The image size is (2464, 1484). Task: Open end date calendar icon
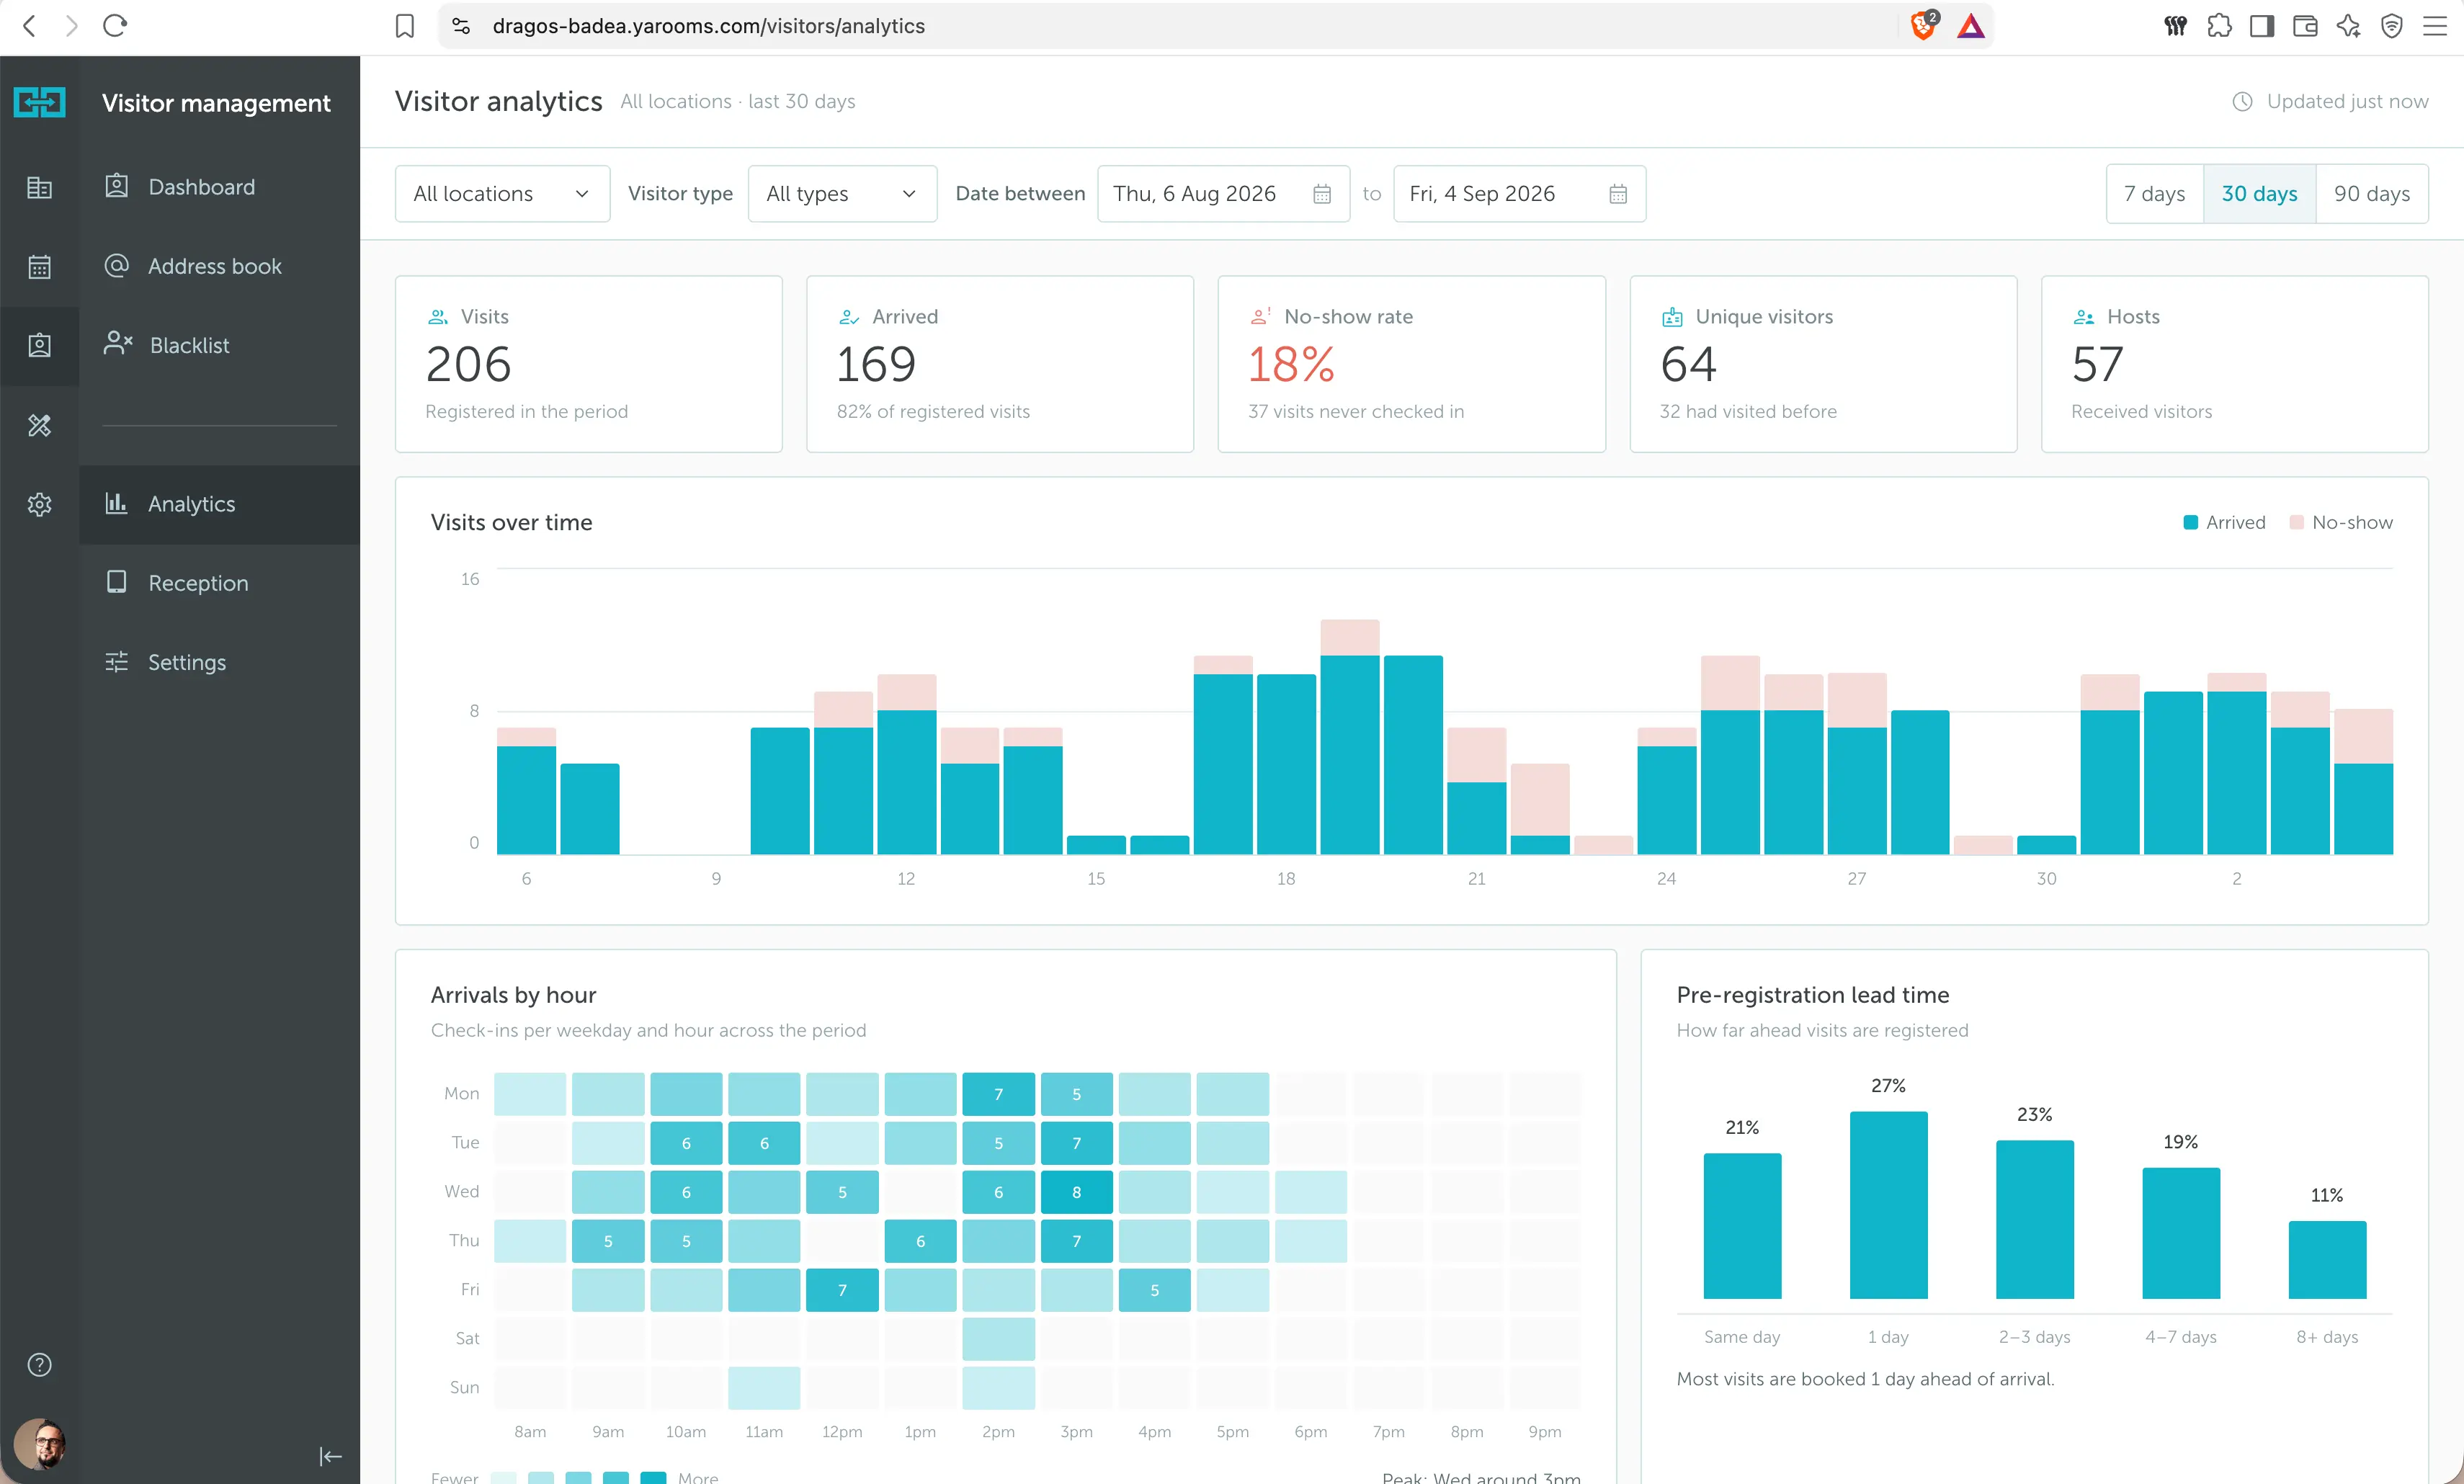point(1618,194)
